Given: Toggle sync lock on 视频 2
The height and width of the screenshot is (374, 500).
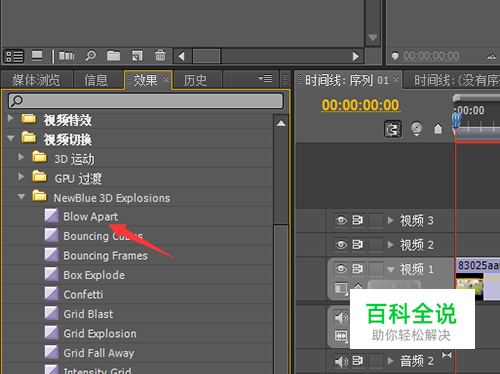Looking at the screenshot, I should pyautogui.click(x=358, y=245).
